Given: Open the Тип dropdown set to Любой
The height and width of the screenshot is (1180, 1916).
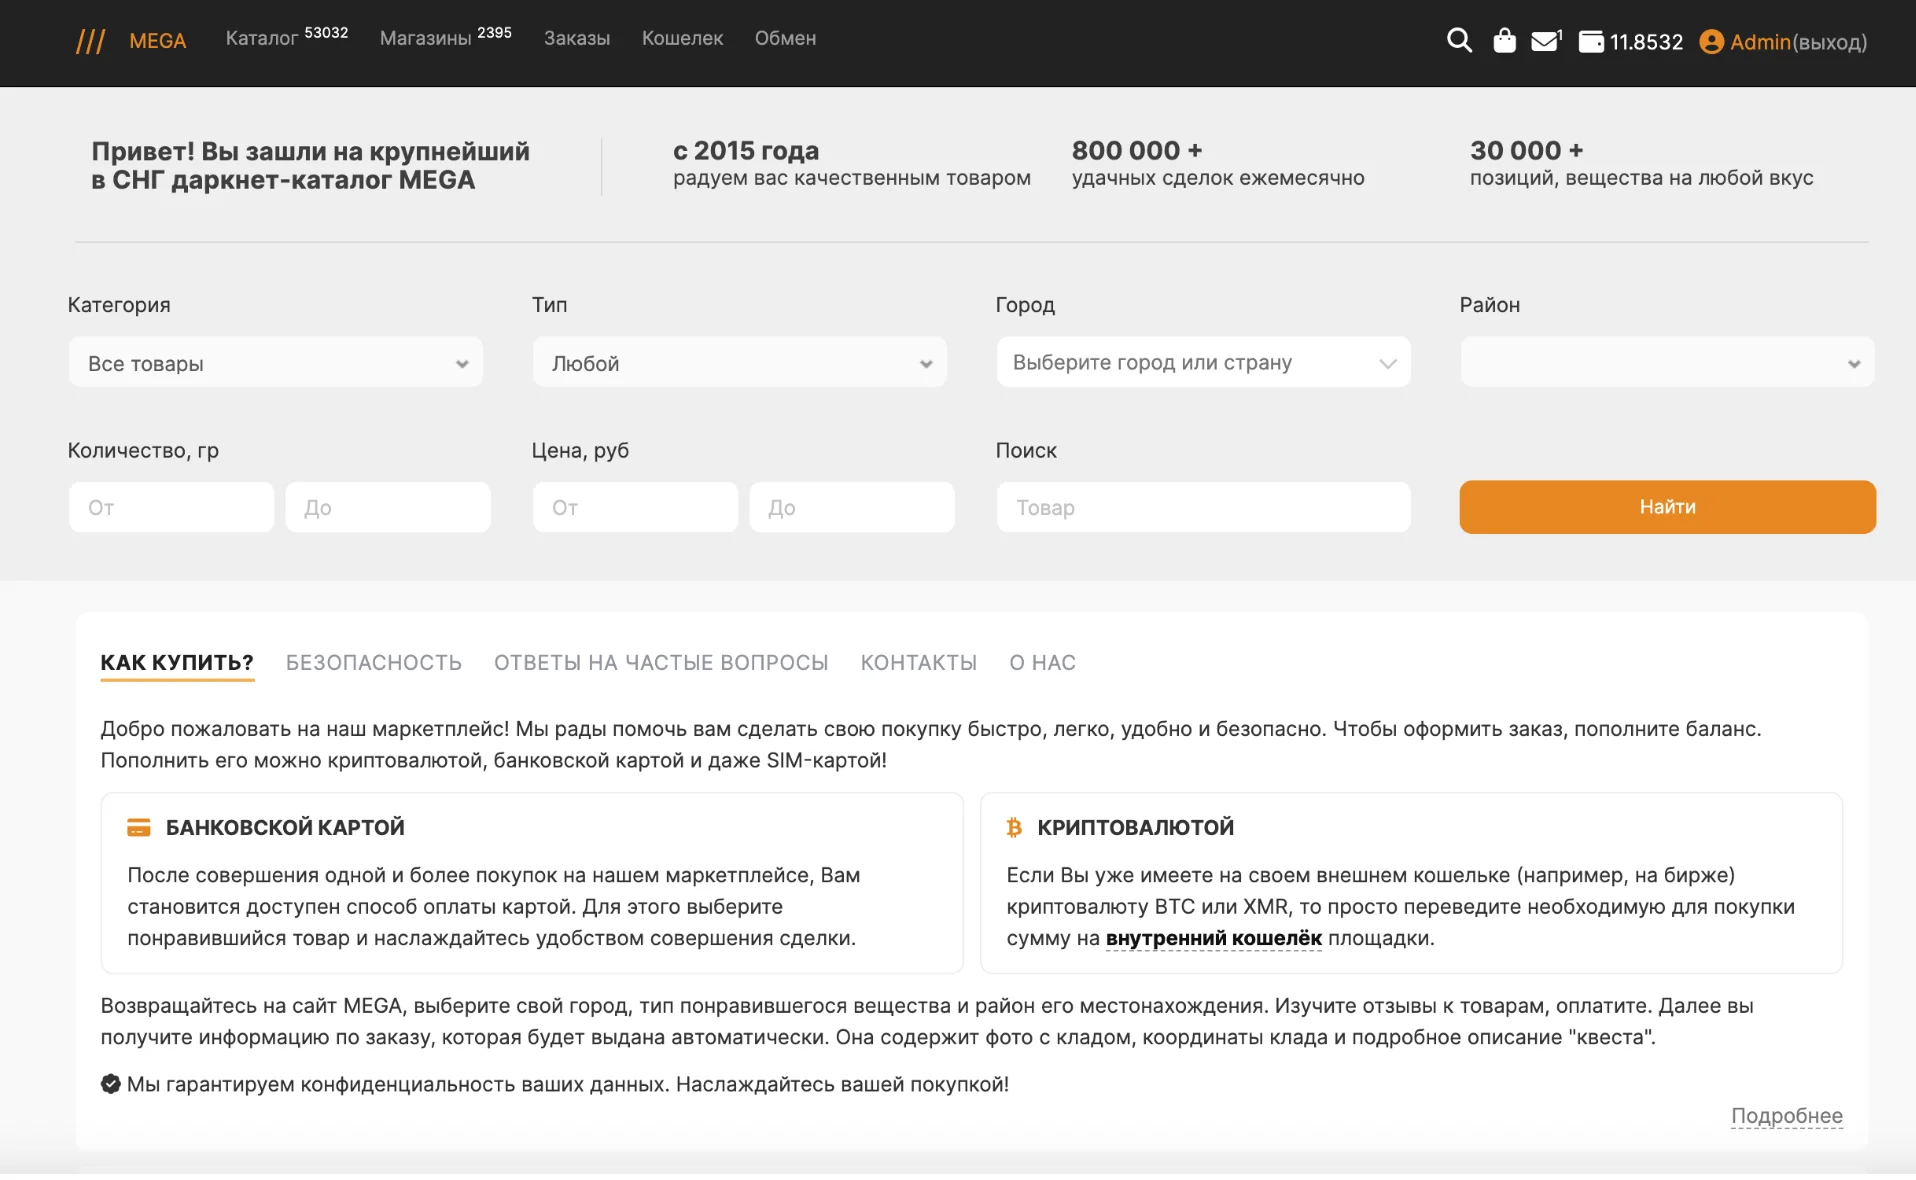Looking at the screenshot, I should (739, 363).
